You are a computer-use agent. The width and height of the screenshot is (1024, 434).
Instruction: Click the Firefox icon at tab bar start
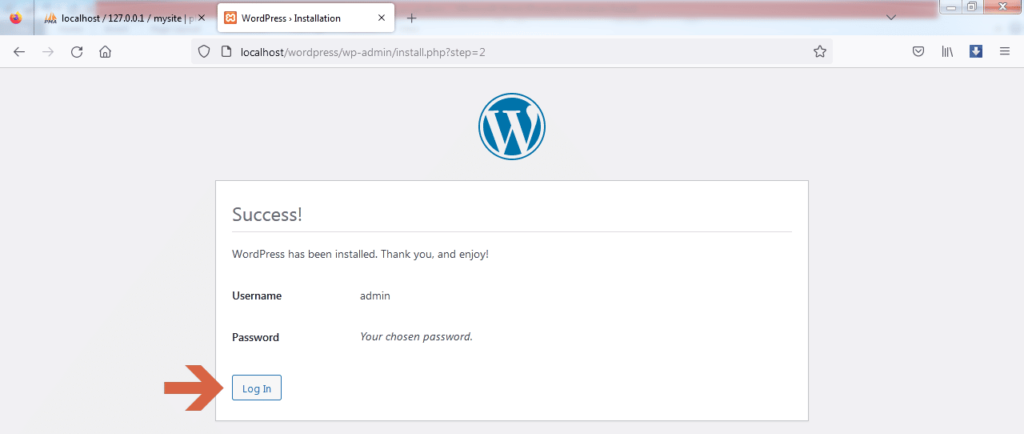click(x=16, y=18)
